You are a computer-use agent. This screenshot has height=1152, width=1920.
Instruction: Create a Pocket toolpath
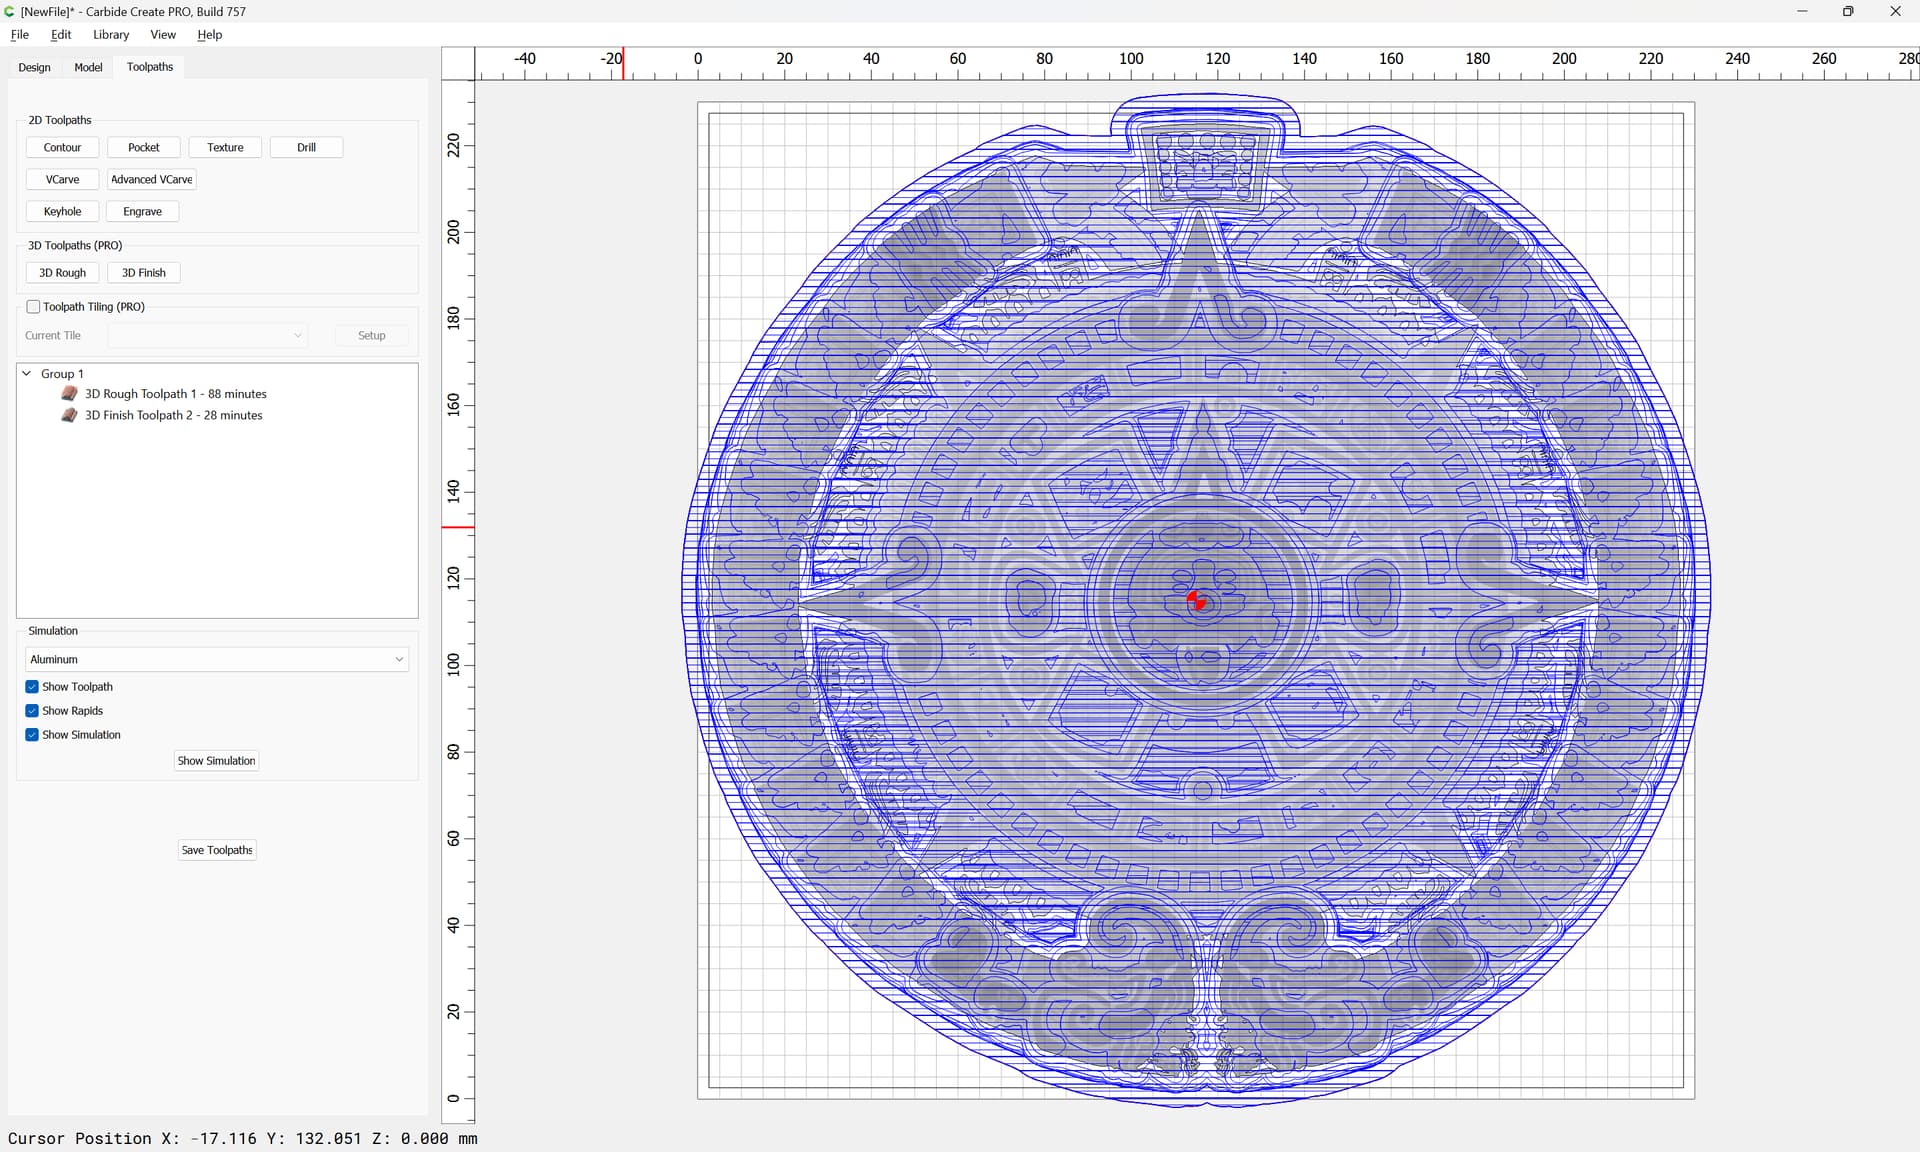tap(143, 147)
